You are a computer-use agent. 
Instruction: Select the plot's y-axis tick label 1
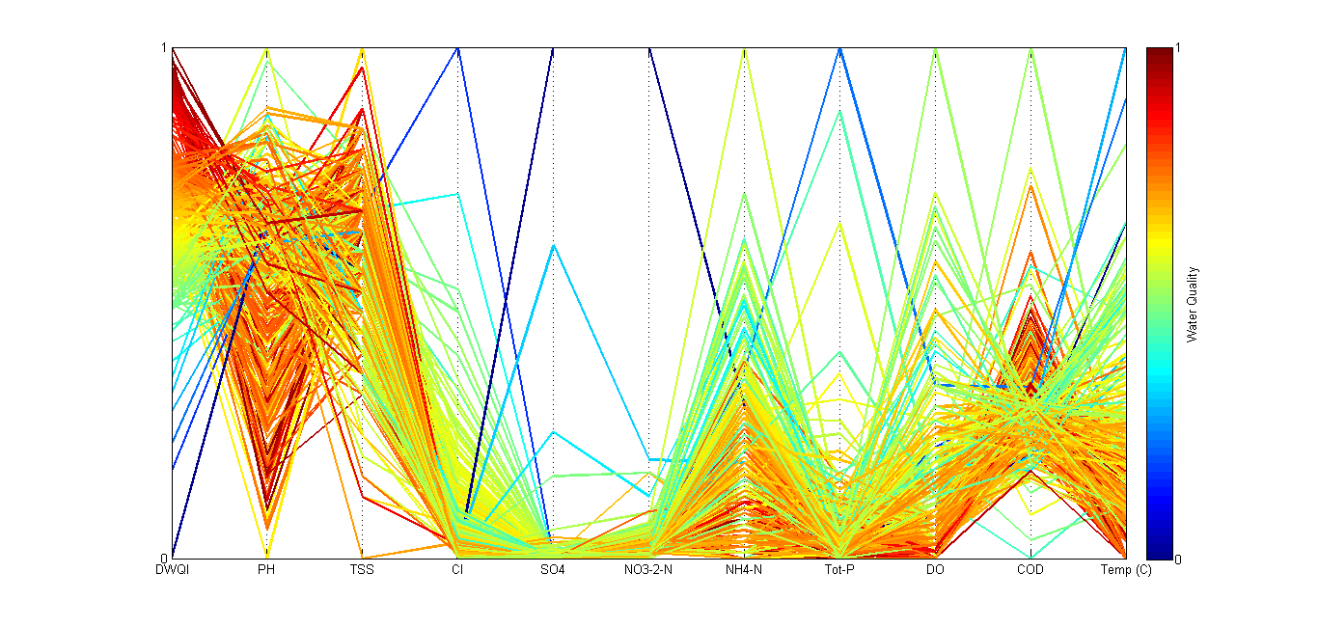pos(166,48)
